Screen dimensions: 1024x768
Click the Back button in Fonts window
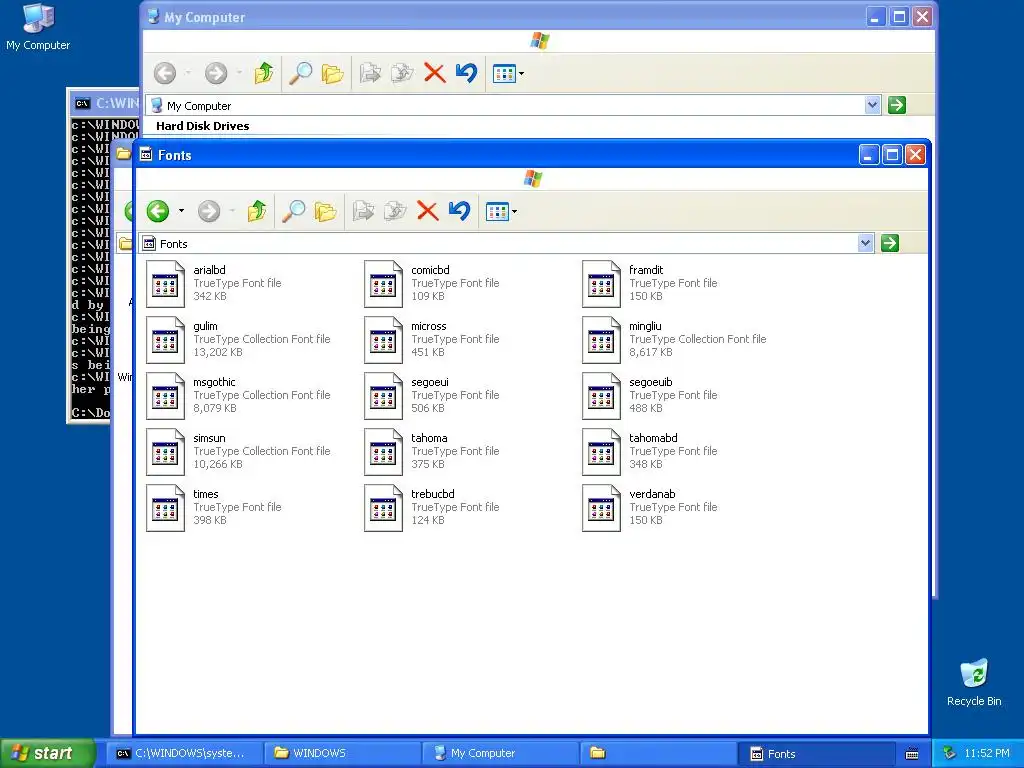click(x=157, y=211)
